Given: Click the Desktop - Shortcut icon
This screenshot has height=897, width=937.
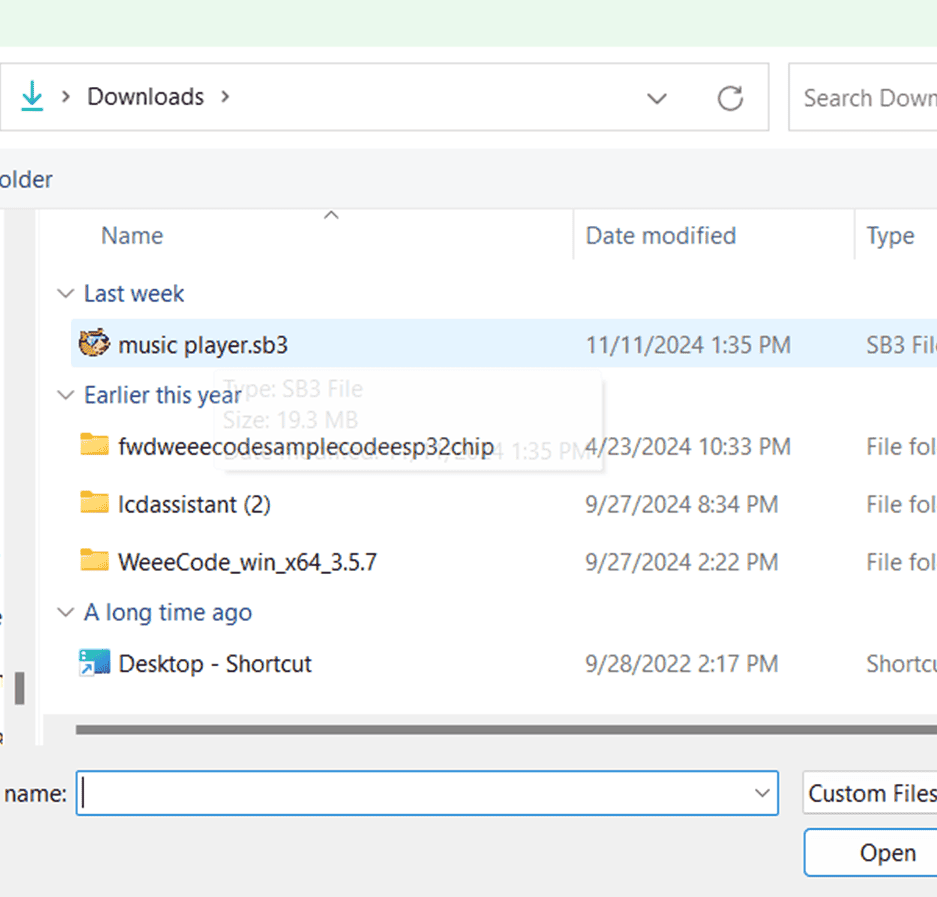Looking at the screenshot, I should click(x=94, y=663).
